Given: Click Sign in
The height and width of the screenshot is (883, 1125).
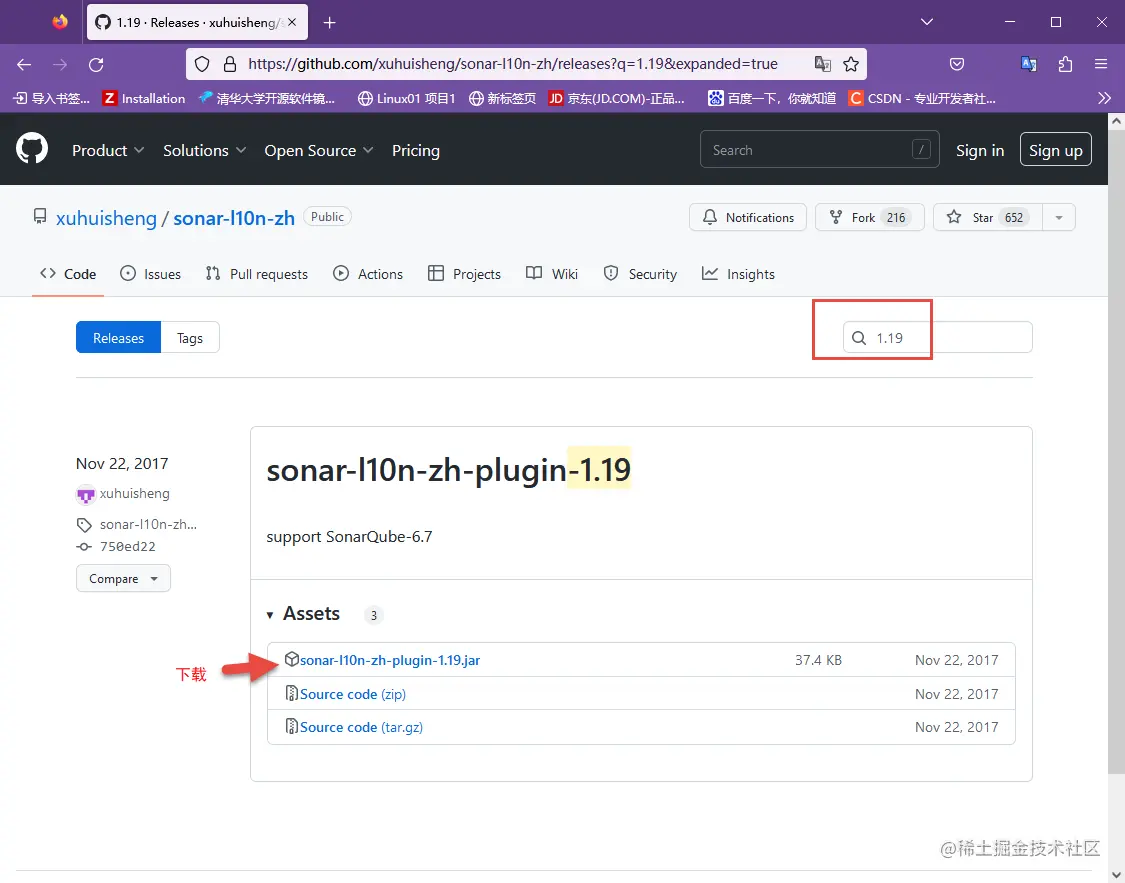Looking at the screenshot, I should point(979,151).
